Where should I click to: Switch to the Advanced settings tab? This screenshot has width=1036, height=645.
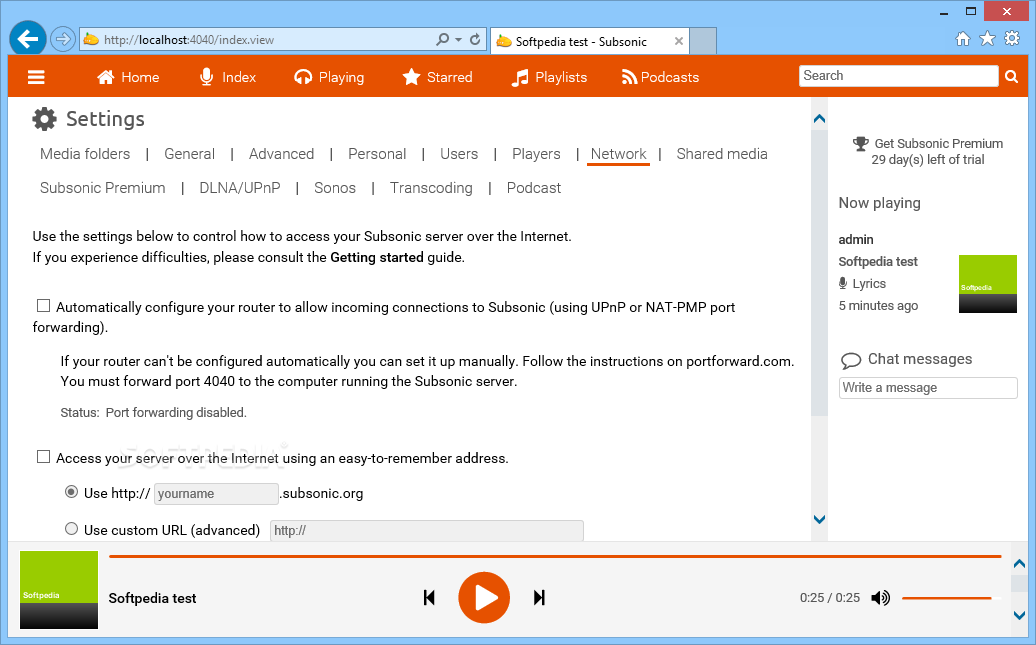(x=281, y=154)
